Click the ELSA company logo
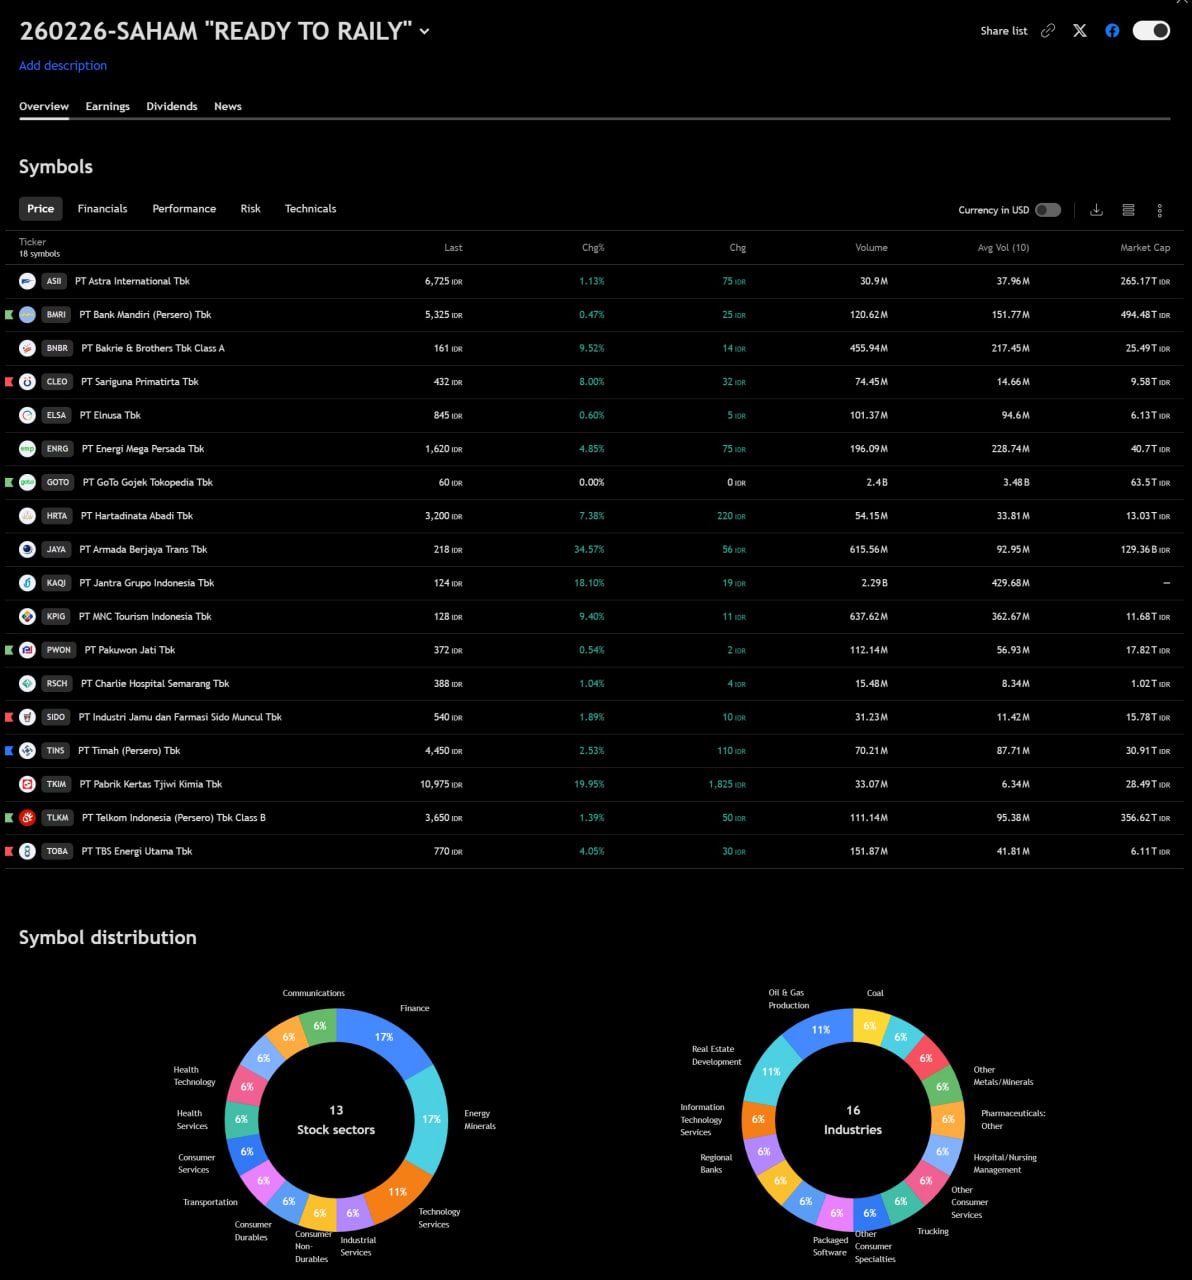Screen dimensions: 1192x1280 pyautogui.click(x=27, y=415)
